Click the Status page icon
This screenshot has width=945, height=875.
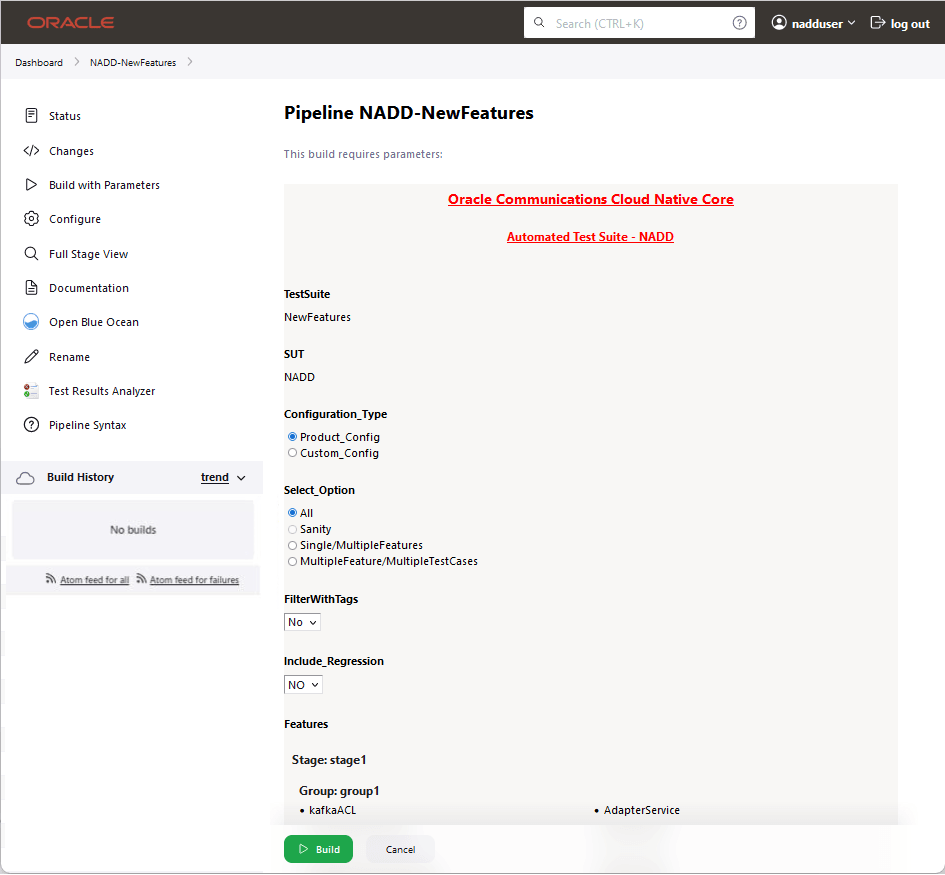click(x=31, y=116)
